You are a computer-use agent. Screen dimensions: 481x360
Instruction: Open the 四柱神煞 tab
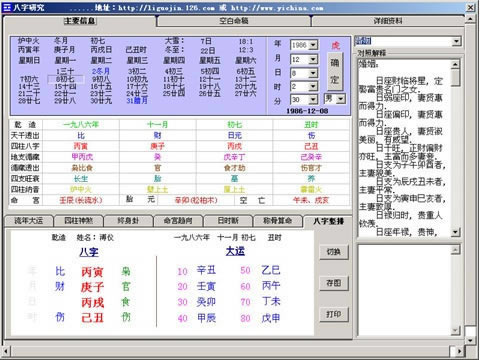point(79,221)
